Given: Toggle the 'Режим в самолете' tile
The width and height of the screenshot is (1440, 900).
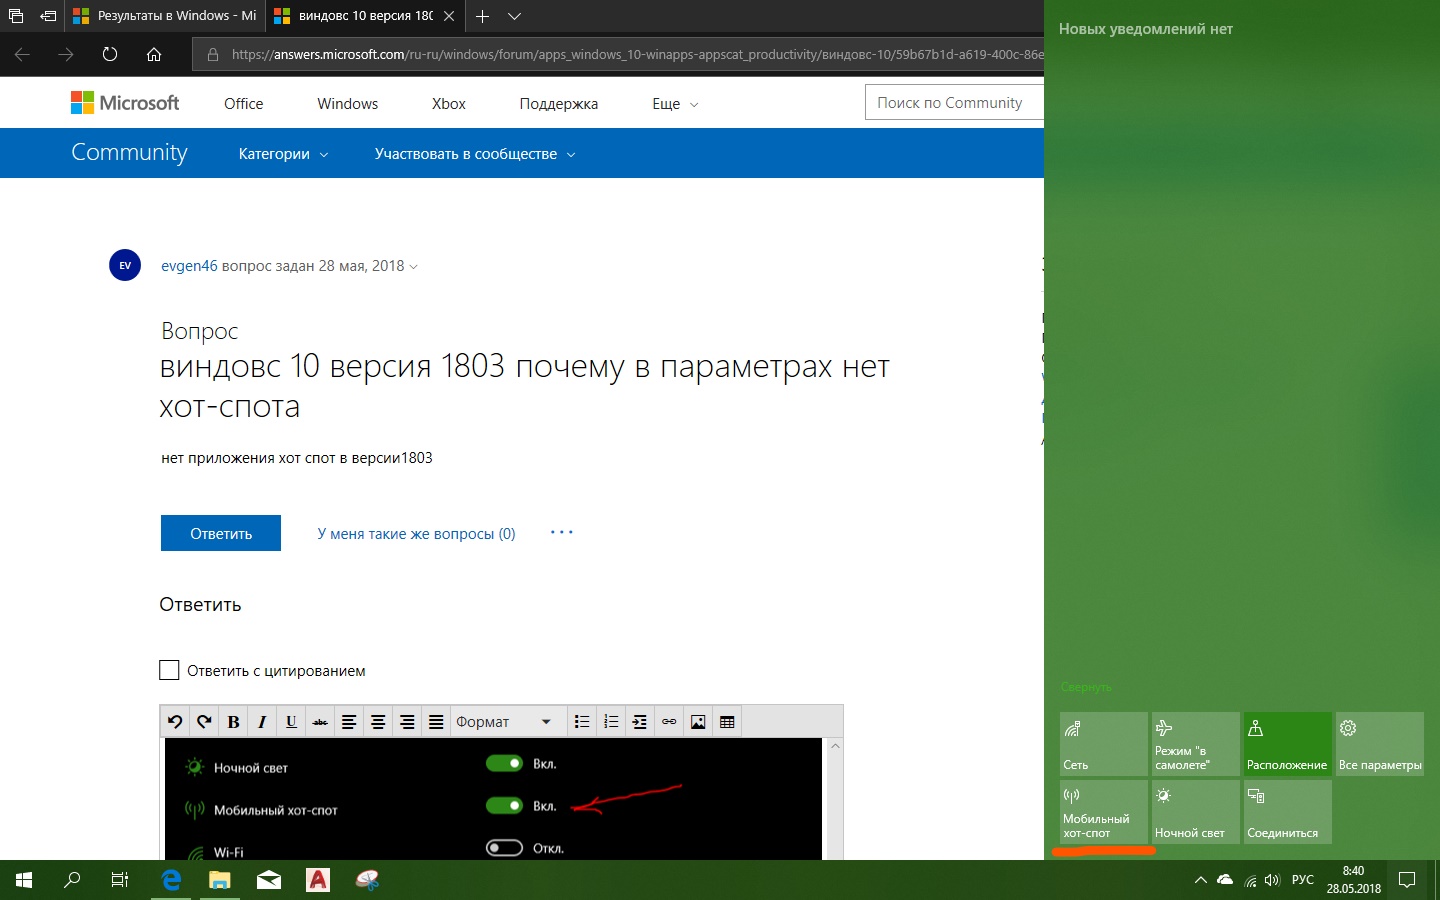Looking at the screenshot, I should point(1196,743).
